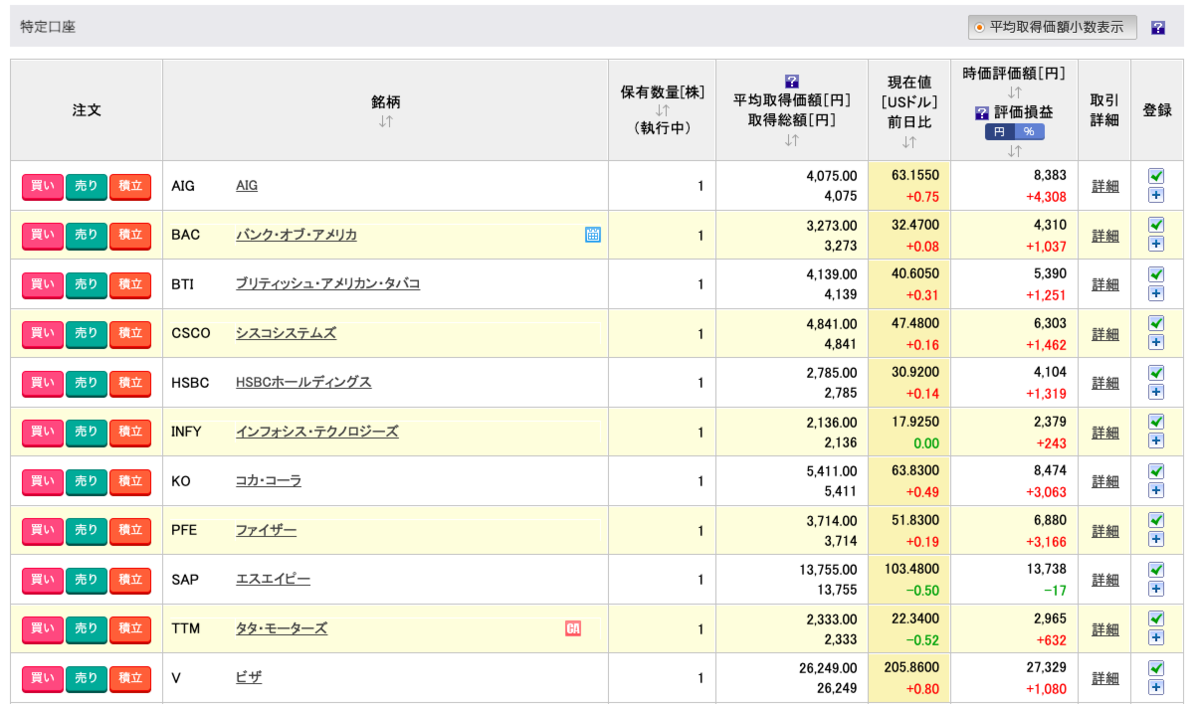Open インフォシス・テクノロジーズ link
The height and width of the screenshot is (704, 1200).
pyautogui.click(x=317, y=432)
